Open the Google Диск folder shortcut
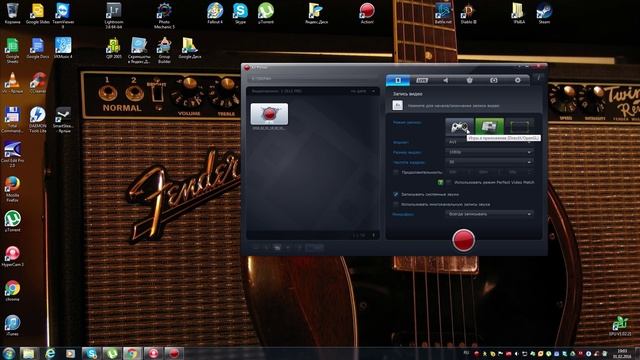The width and height of the screenshot is (640, 360). tap(189, 48)
